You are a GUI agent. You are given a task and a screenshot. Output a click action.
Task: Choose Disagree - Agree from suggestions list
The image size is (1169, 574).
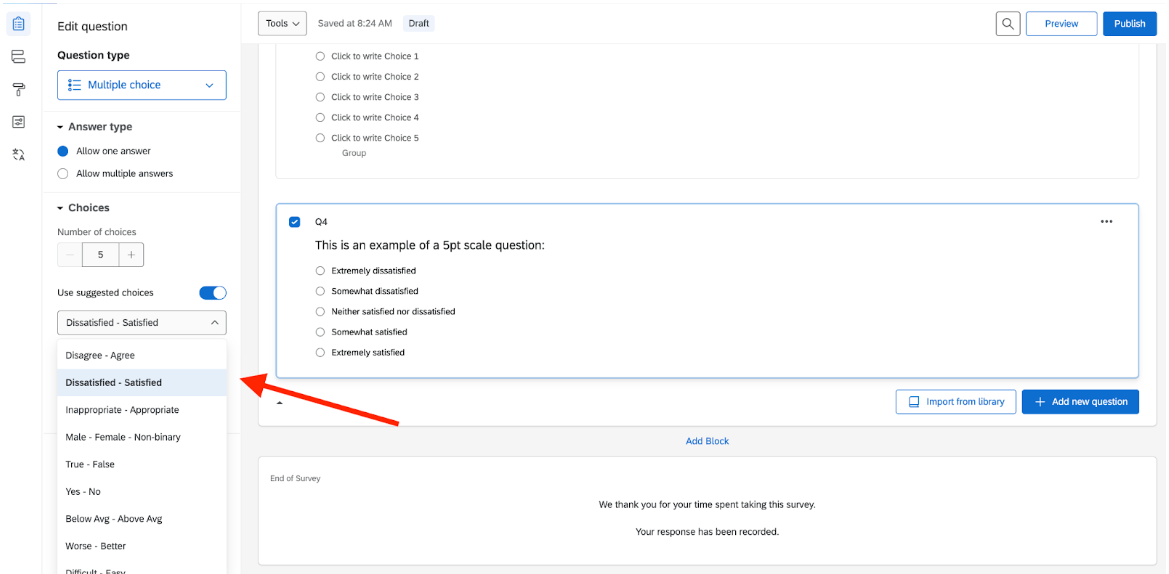click(142, 356)
